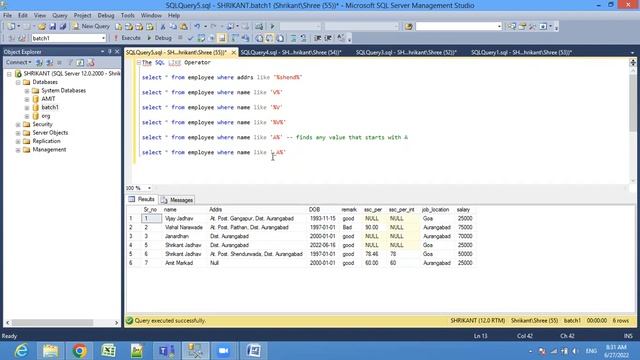This screenshot has height=360, width=640.
Task: Switch to the Messages results tab
Action: click(177, 200)
